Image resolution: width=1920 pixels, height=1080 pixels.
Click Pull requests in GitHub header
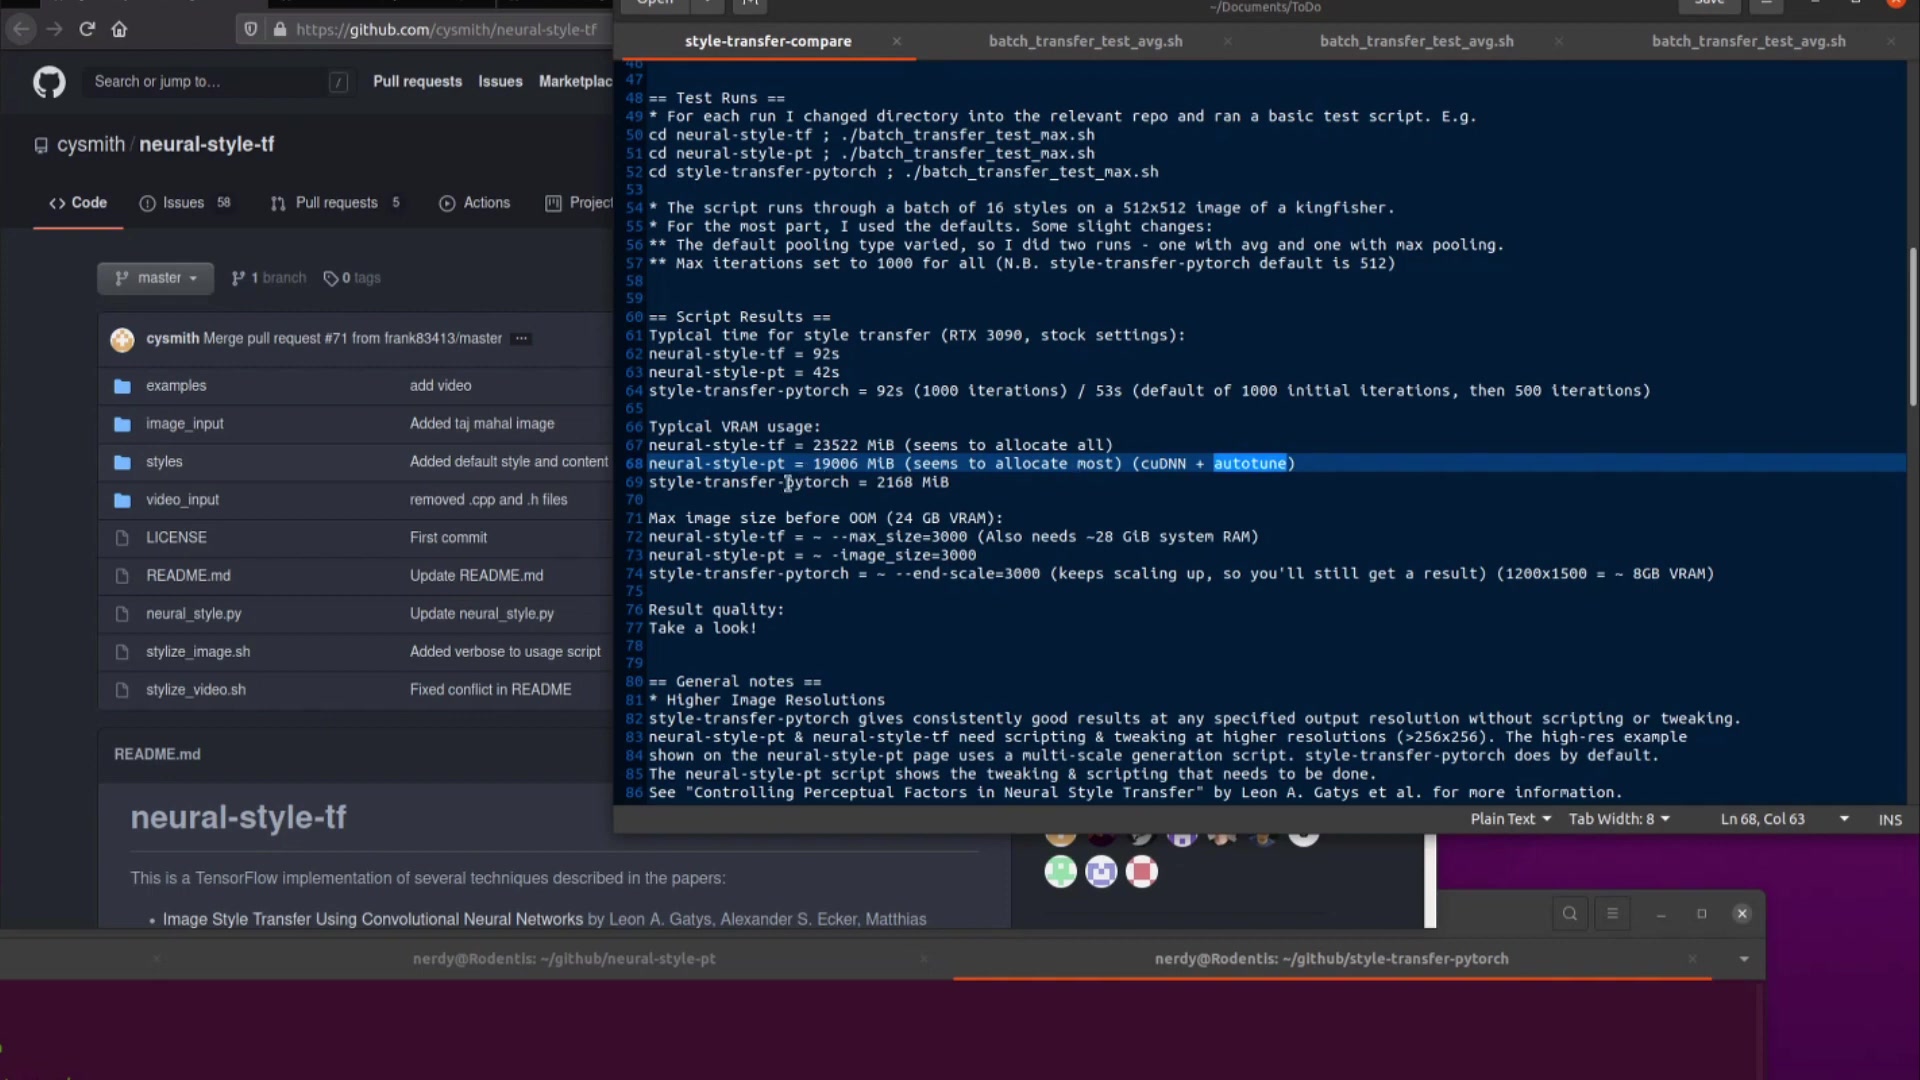click(417, 82)
